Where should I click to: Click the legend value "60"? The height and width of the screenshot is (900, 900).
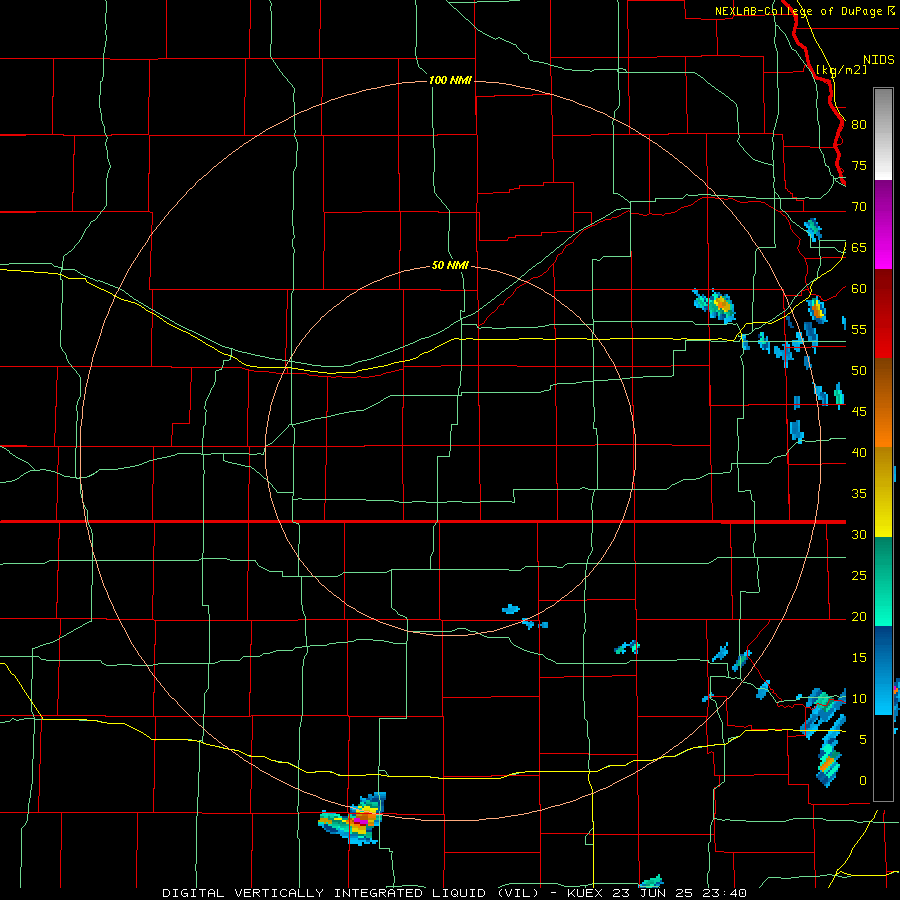(x=859, y=289)
